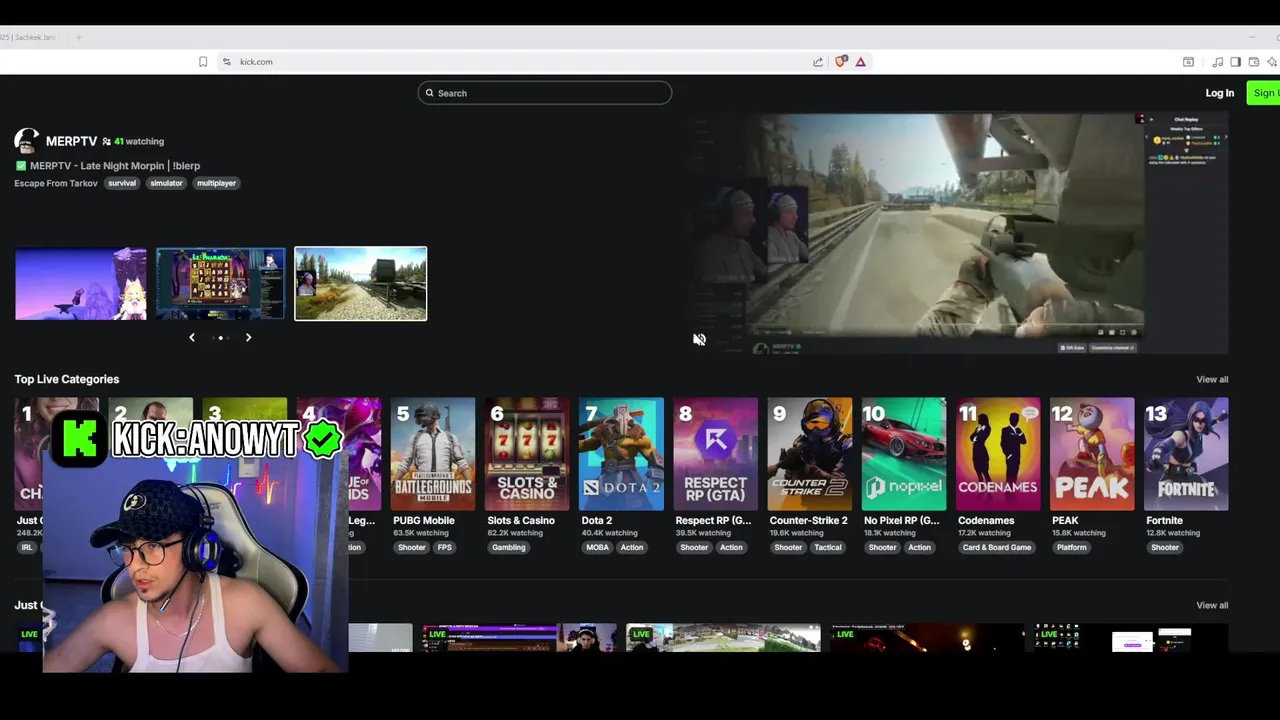Click the Log In button
This screenshot has height=720, width=1280.
(x=1219, y=93)
